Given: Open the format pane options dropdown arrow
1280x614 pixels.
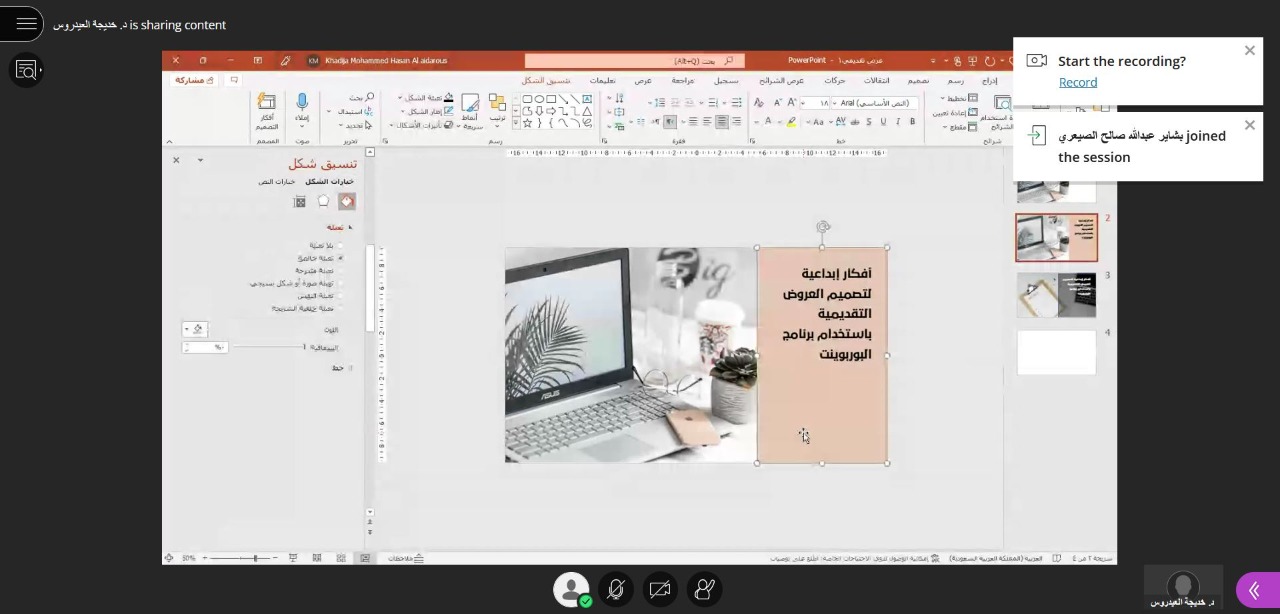Looking at the screenshot, I should [x=200, y=160].
